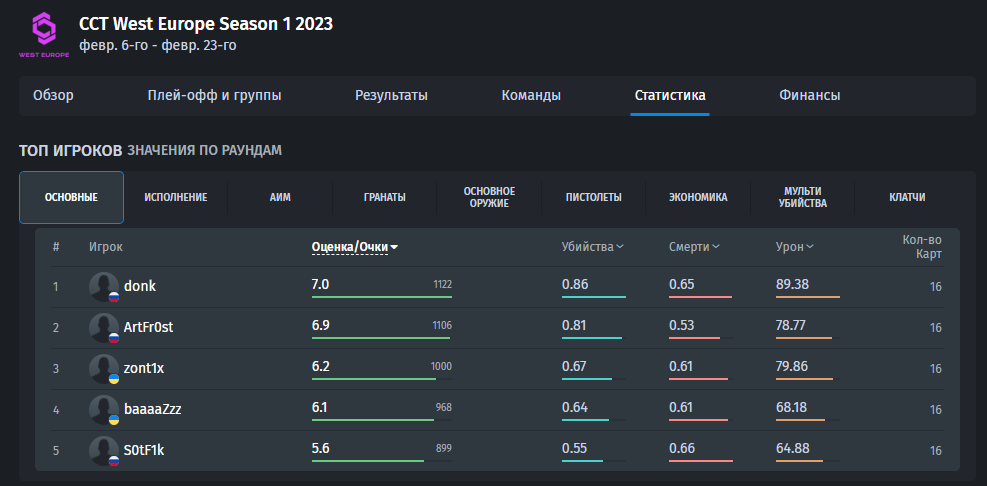Open the Результаты tab
The height and width of the screenshot is (486, 987).
coord(392,96)
